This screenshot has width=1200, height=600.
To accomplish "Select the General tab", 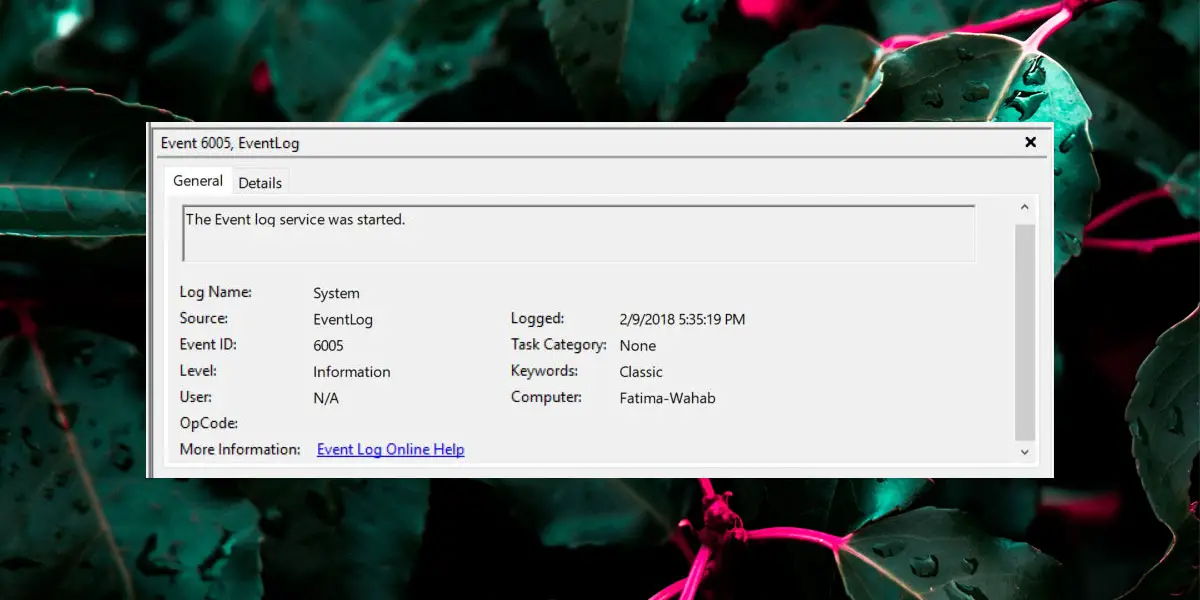I will 198,181.
